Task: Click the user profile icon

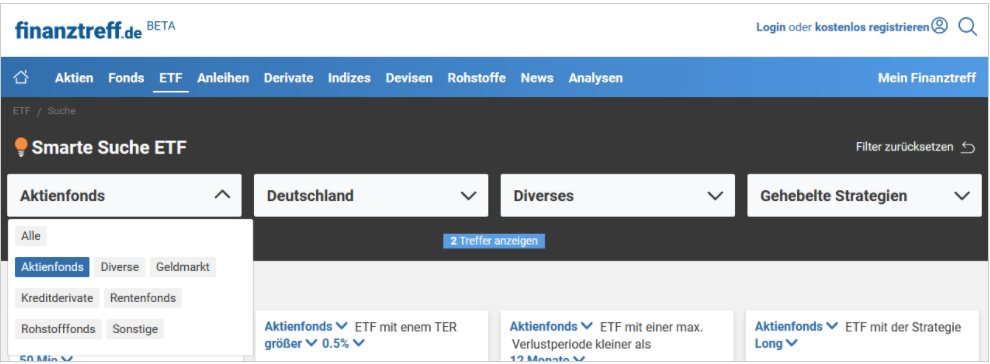Action: [939, 26]
